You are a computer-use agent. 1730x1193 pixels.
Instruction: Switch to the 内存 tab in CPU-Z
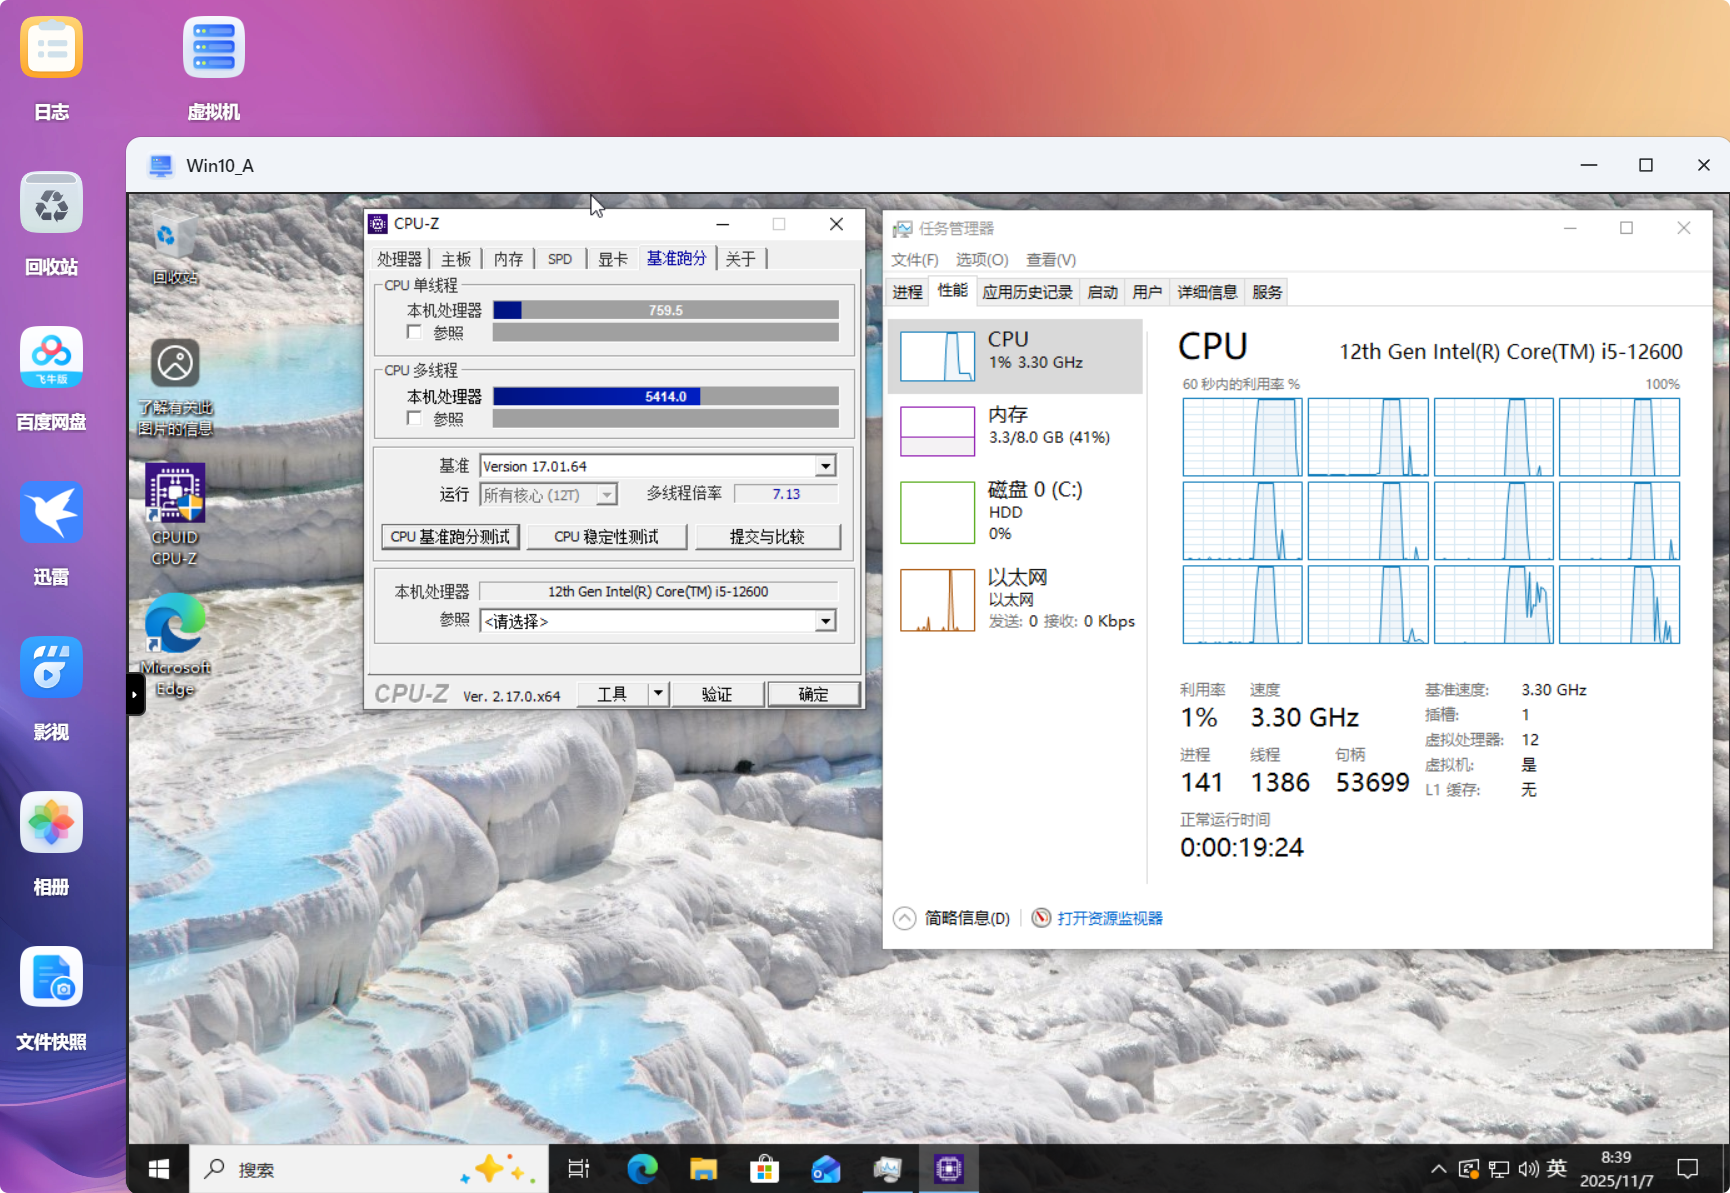pyautogui.click(x=508, y=259)
